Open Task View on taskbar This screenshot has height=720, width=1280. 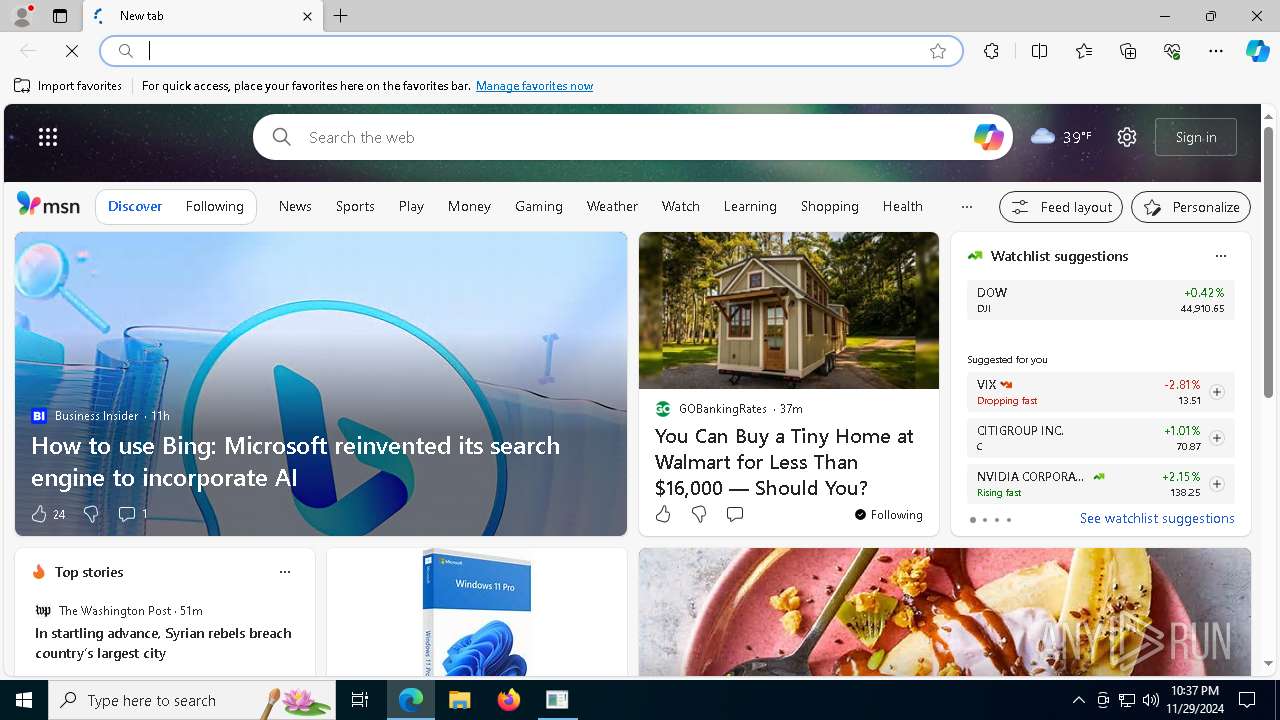pos(360,700)
